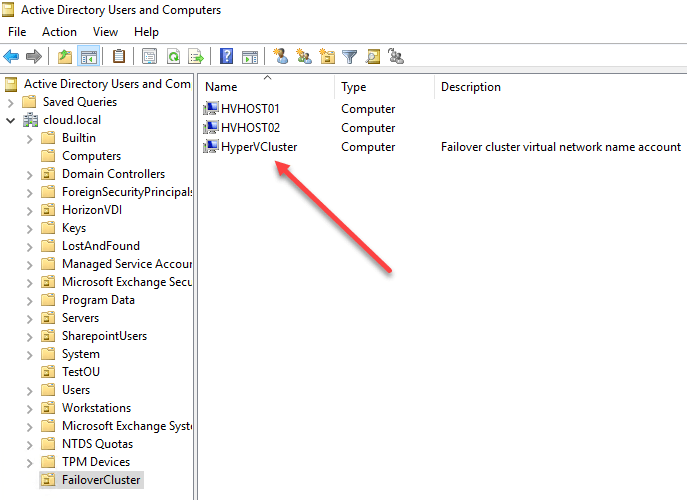The width and height of the screenshot is (687, 500).
Task: Click the Back arrow toolbar icon
Action: coord(12,57)
